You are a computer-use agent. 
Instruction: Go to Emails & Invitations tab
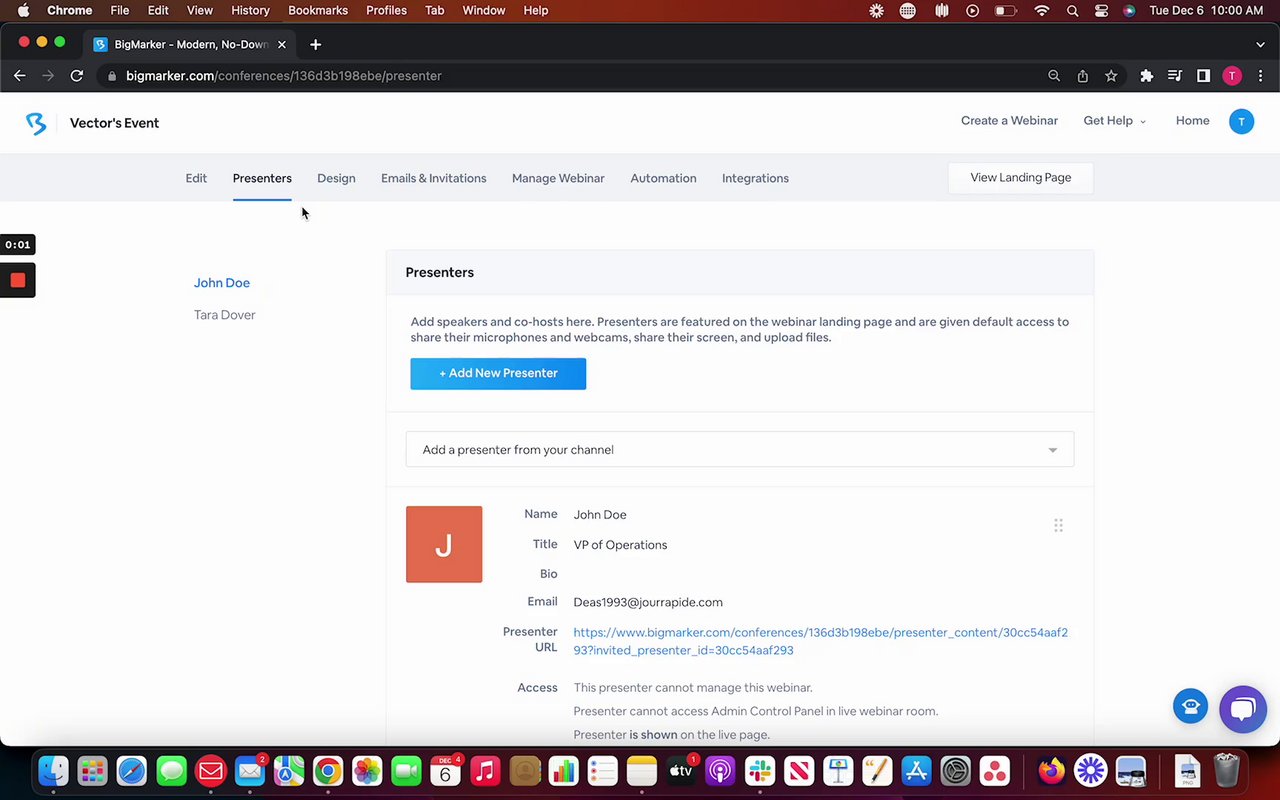click(x=433, y=178)
